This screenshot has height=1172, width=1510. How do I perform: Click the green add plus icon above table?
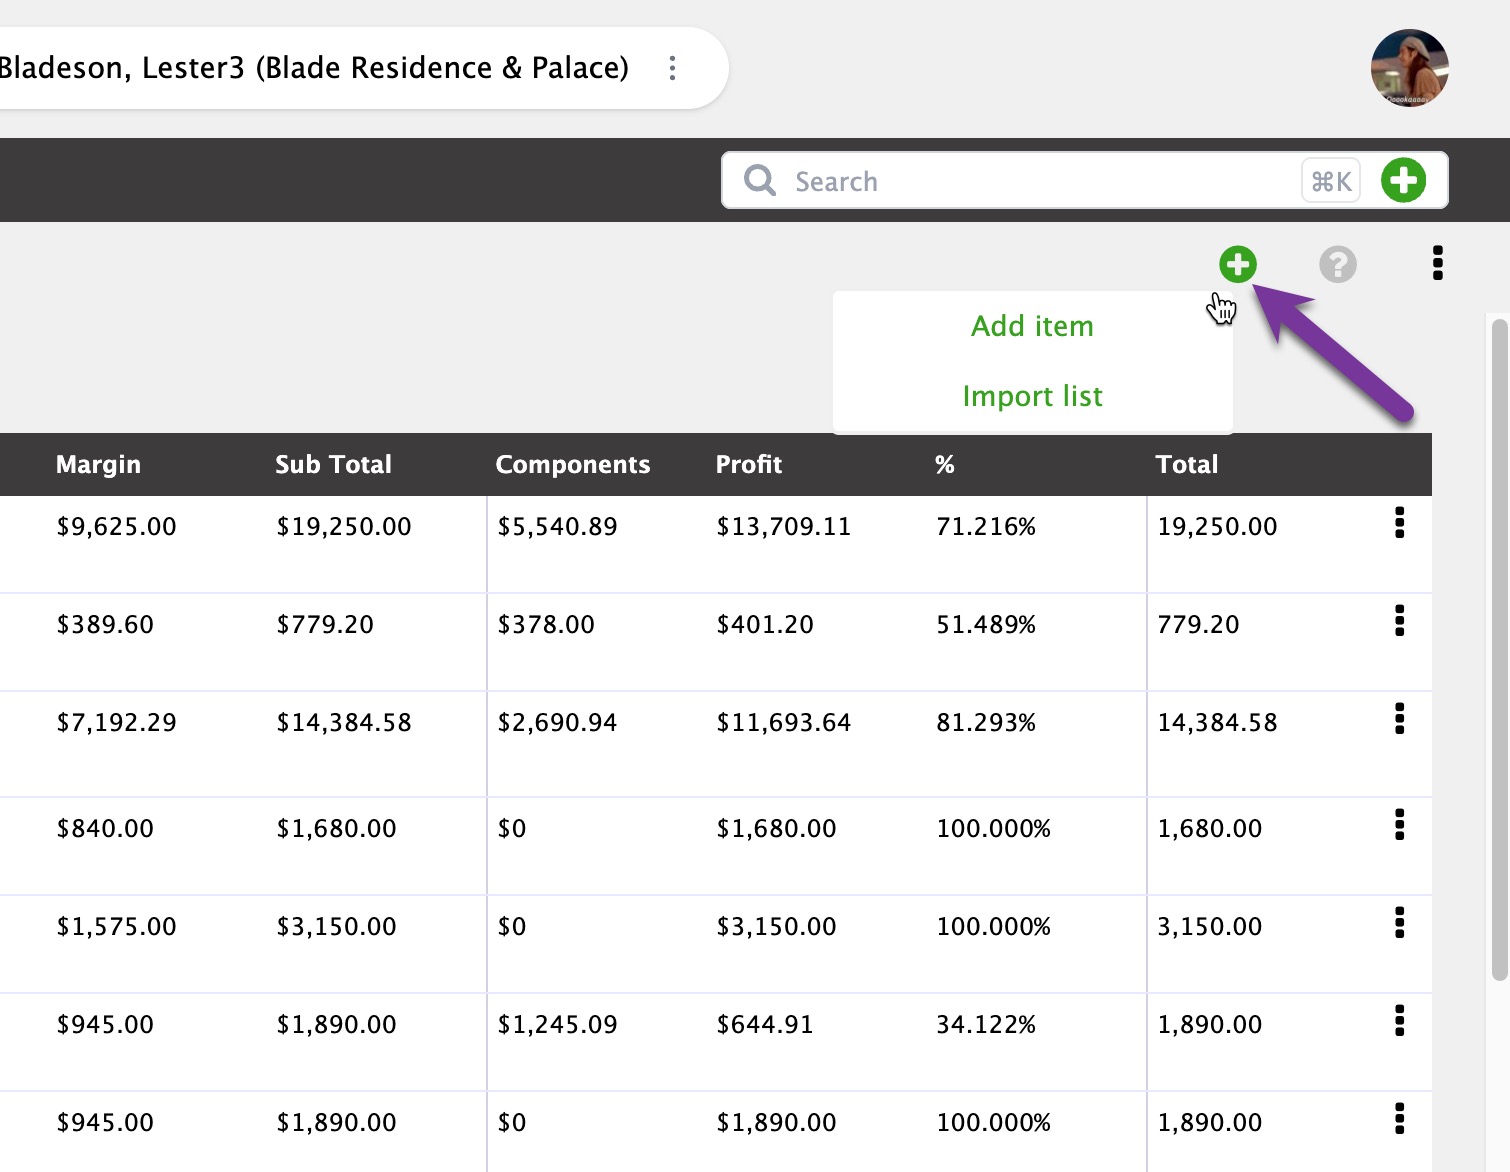point(1238,264)
